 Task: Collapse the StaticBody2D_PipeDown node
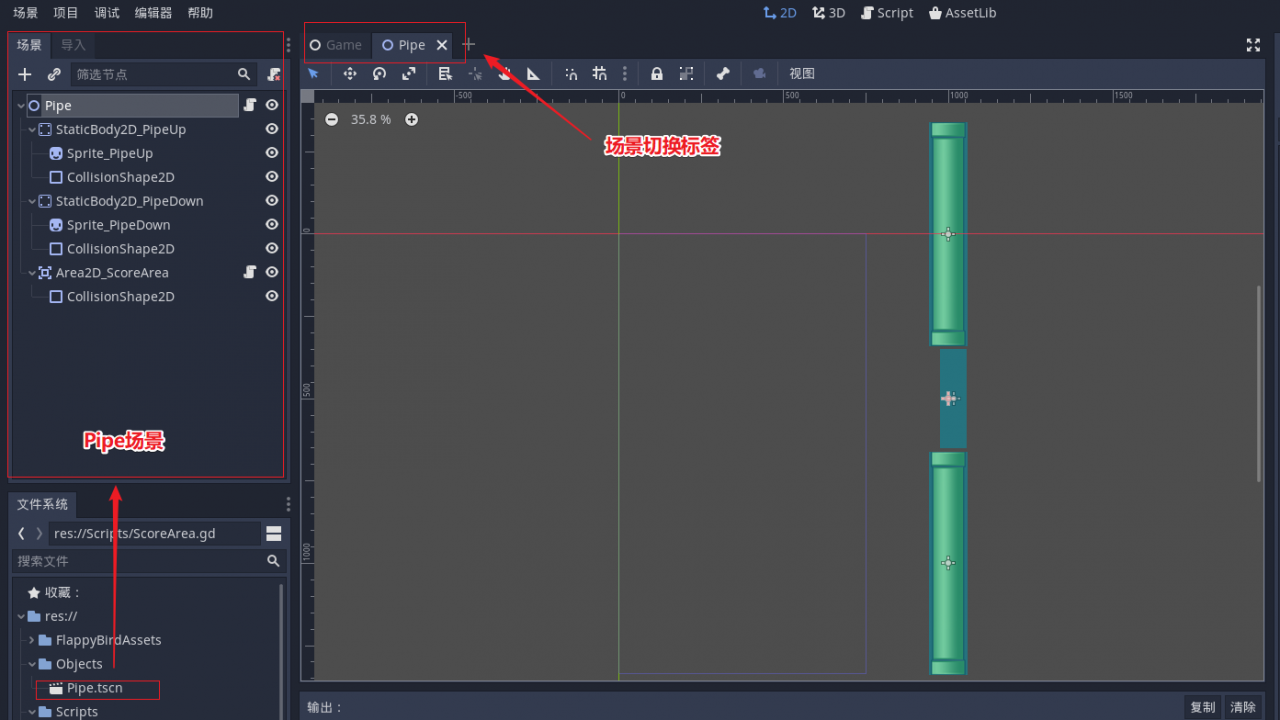[32, 201]
